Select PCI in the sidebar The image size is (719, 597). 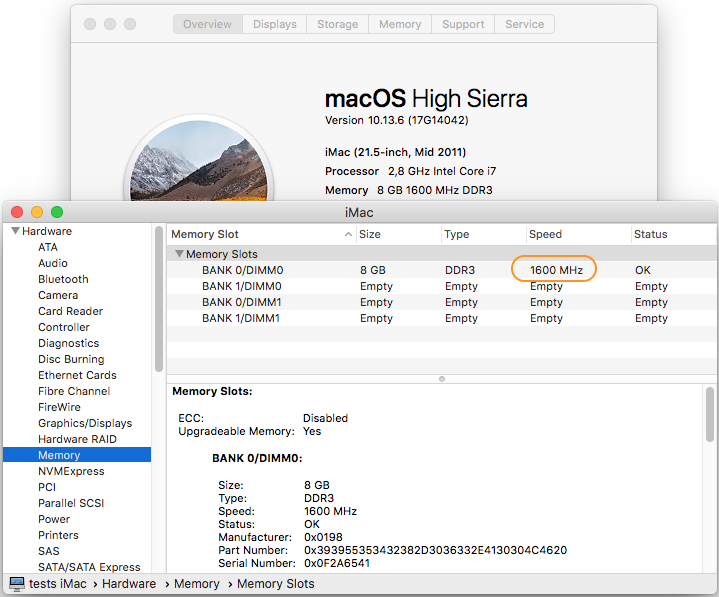47,487
